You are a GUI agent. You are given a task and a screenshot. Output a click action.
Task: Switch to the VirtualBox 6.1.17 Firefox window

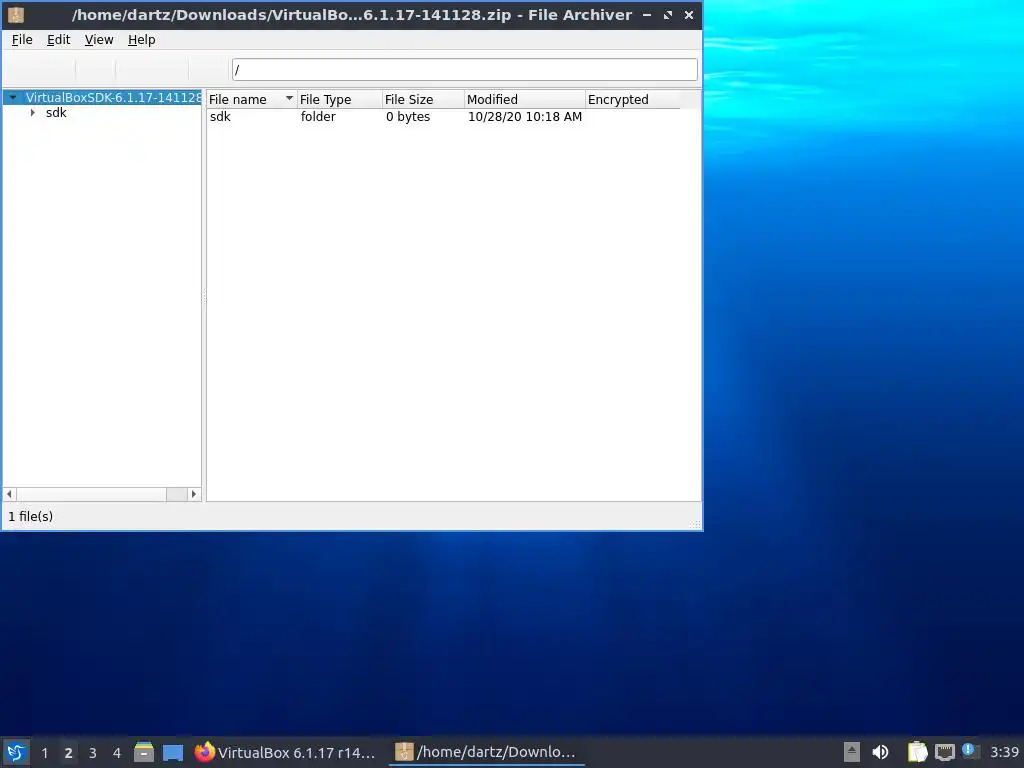tap(285, 752)
